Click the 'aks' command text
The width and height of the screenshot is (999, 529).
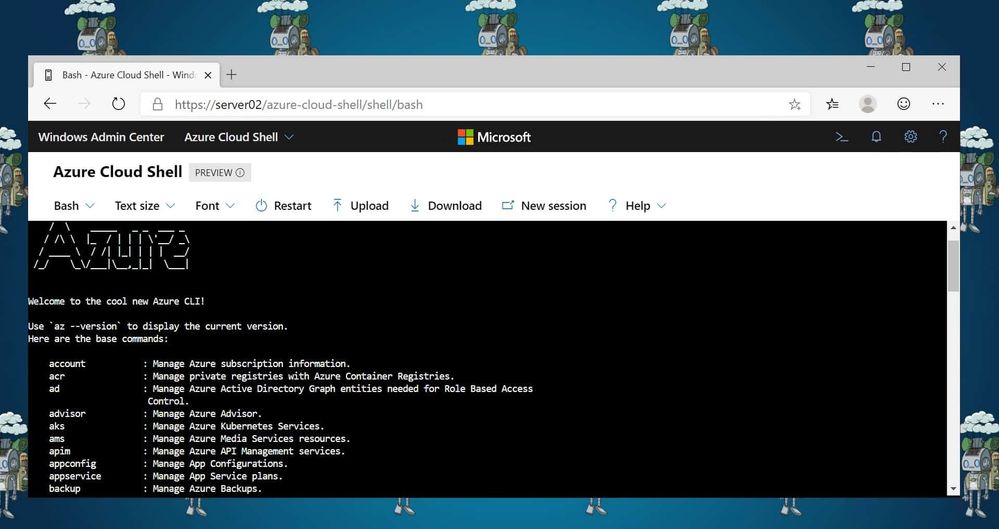click(57, 426)
